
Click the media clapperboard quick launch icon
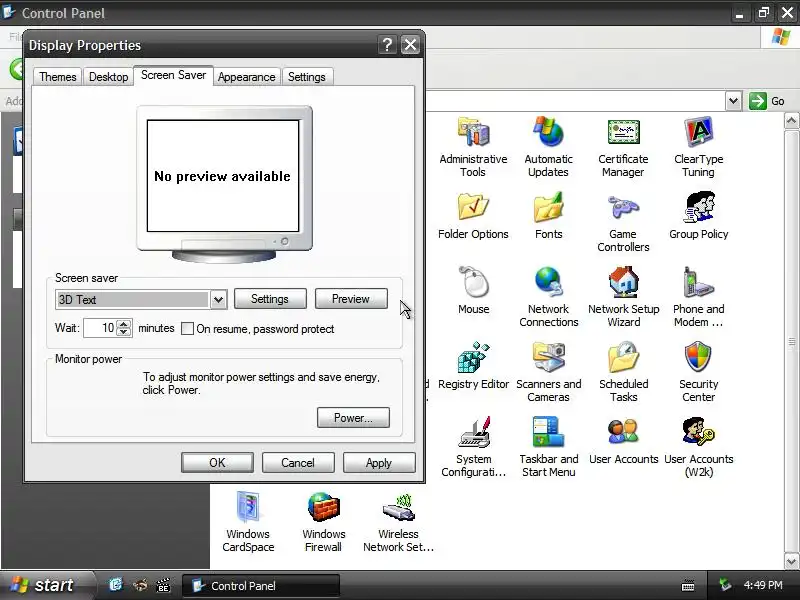pos(163,585)
